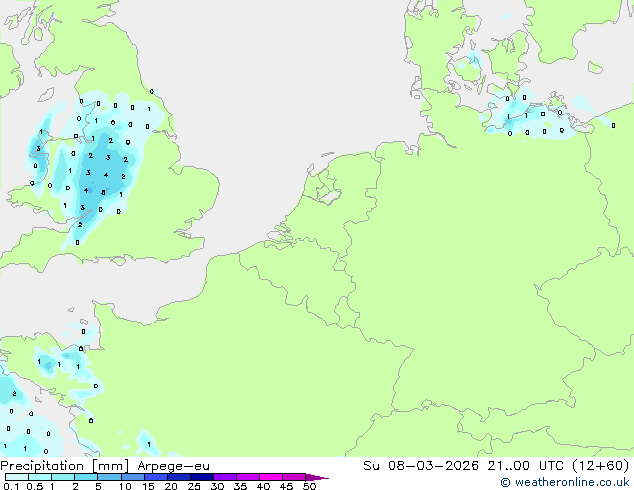Select the 'Arpege-eu' model name label

tap(173, 466)
